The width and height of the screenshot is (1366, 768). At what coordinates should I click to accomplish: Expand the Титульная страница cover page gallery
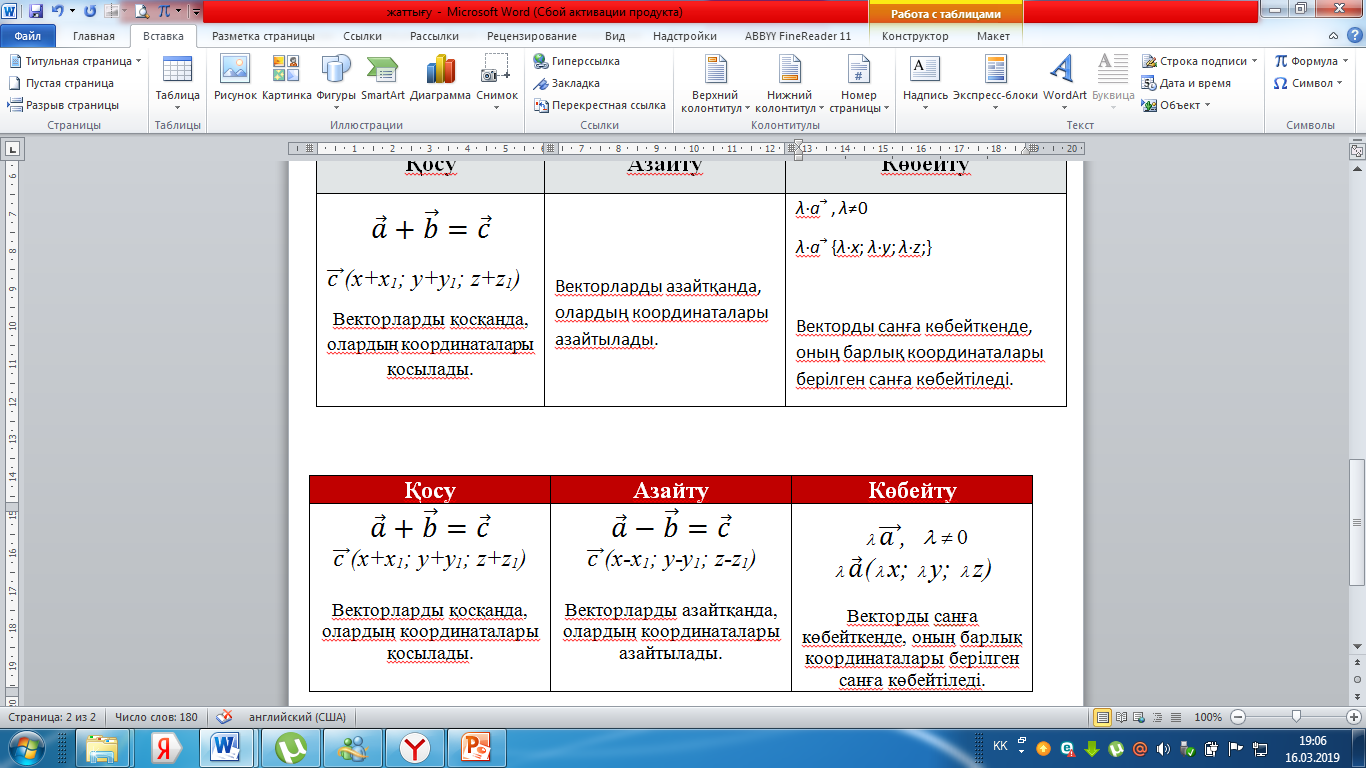(x=75, y=61)
